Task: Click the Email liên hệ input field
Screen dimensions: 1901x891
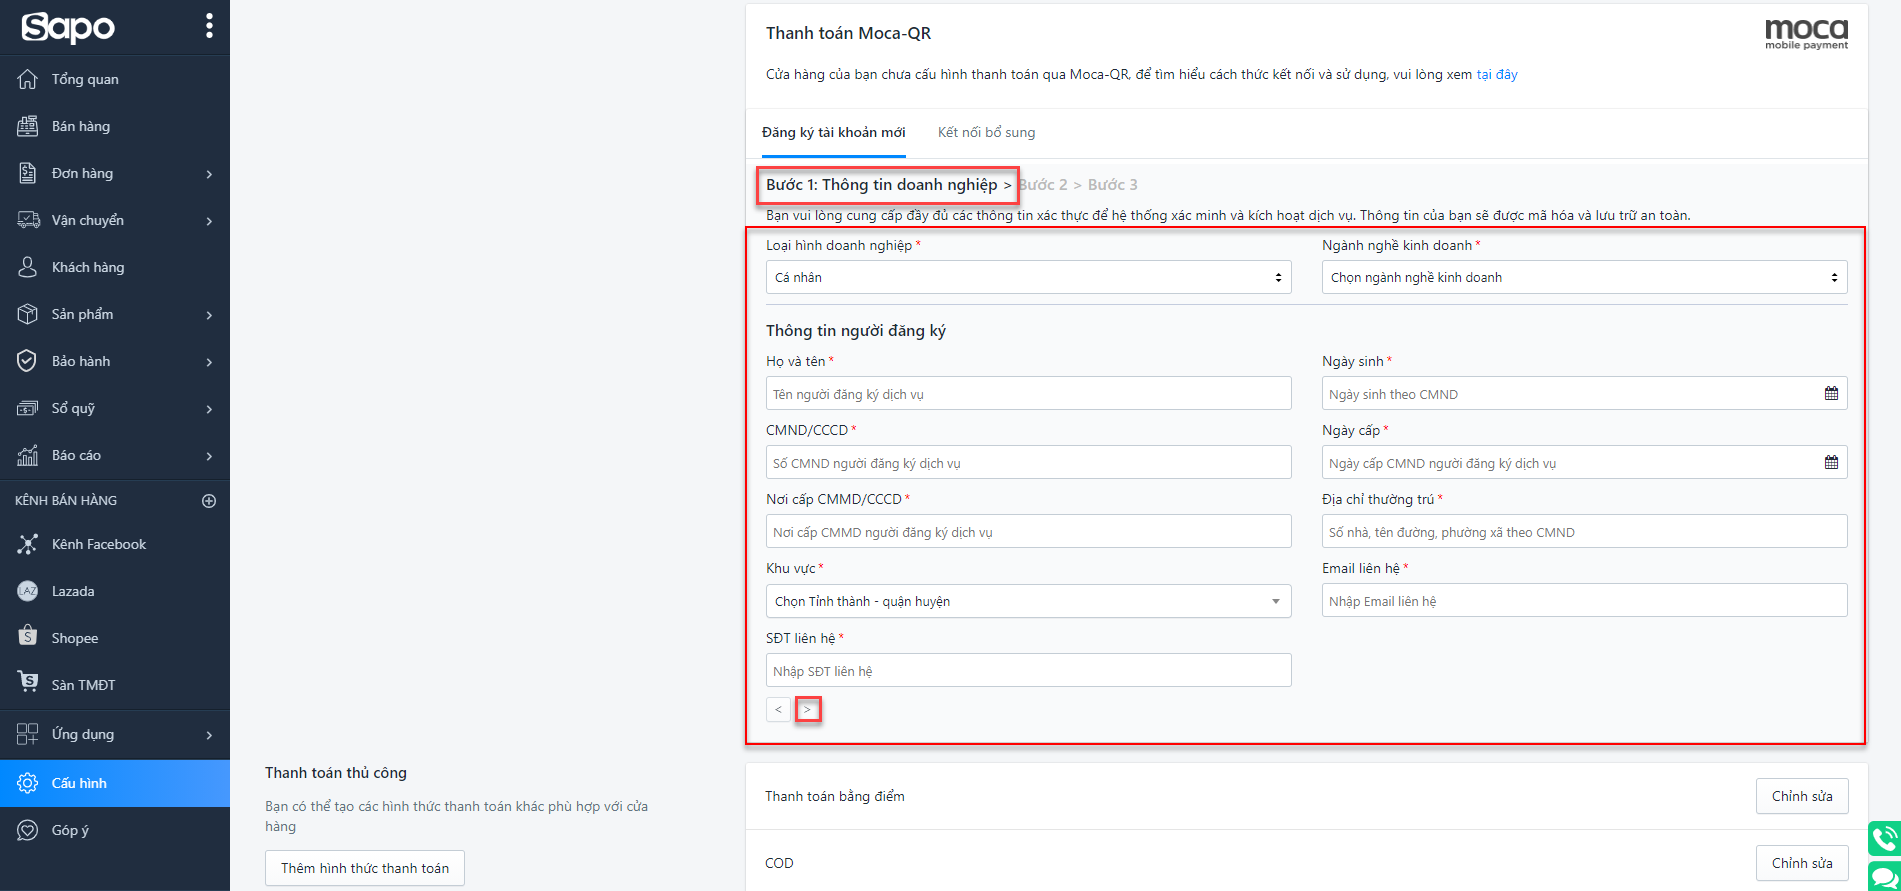Action: coord(1584,601)
